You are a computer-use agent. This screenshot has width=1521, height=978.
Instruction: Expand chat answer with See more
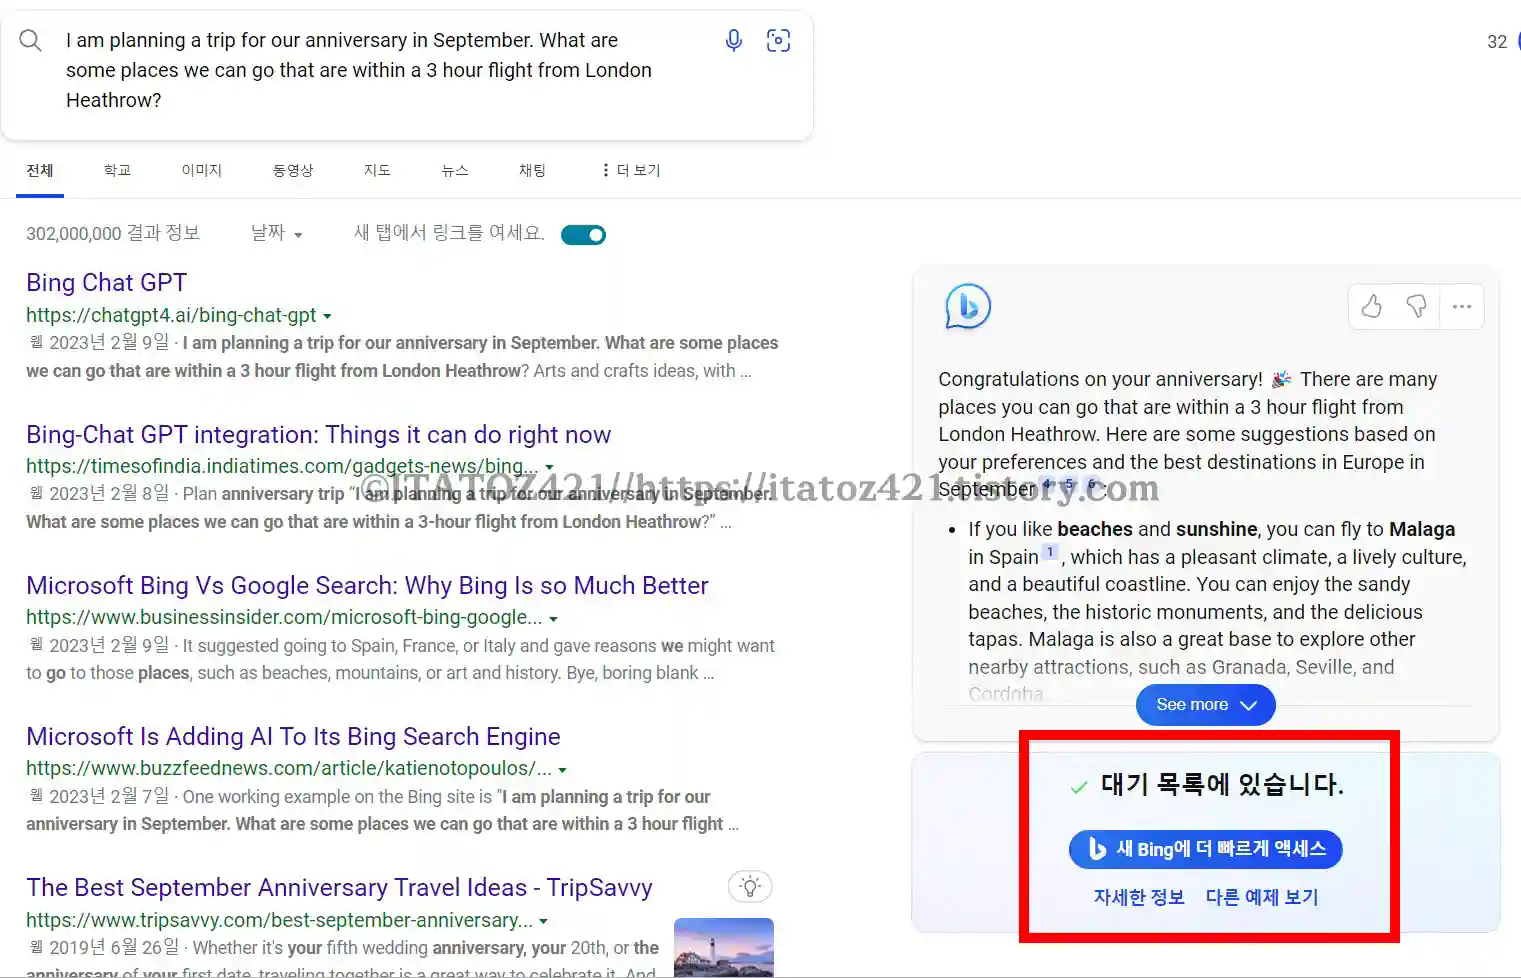pyautogui.click(x=1205, y=705)
